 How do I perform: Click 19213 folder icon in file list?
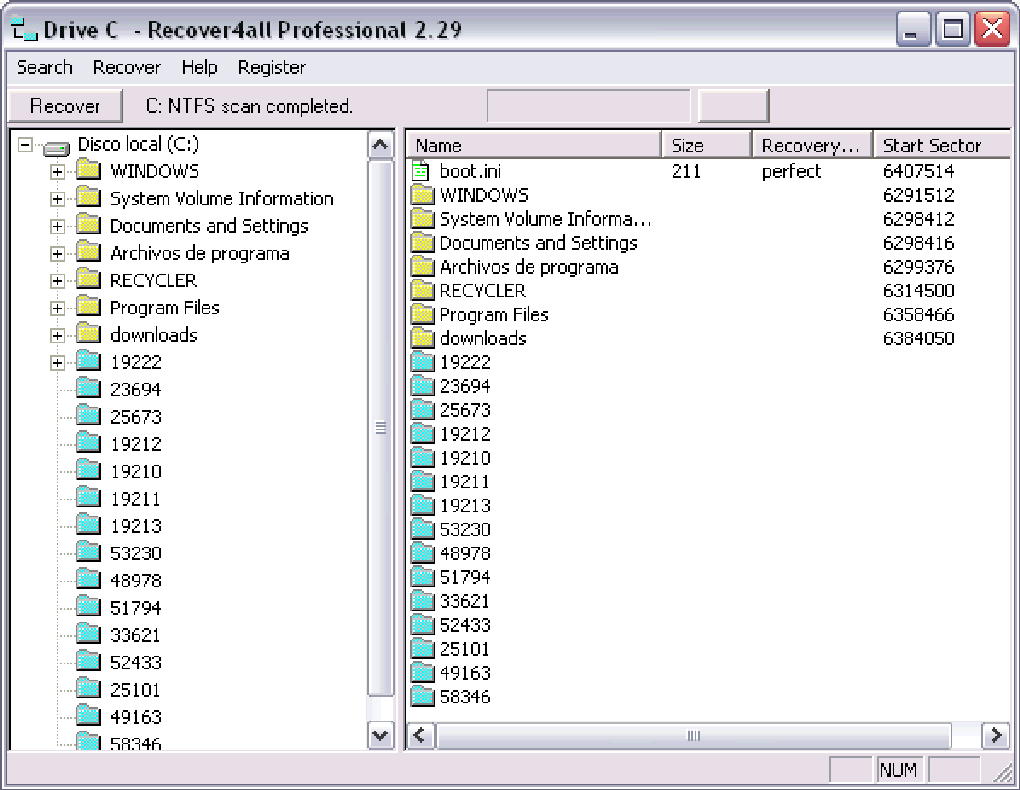(x=423, y=506)
